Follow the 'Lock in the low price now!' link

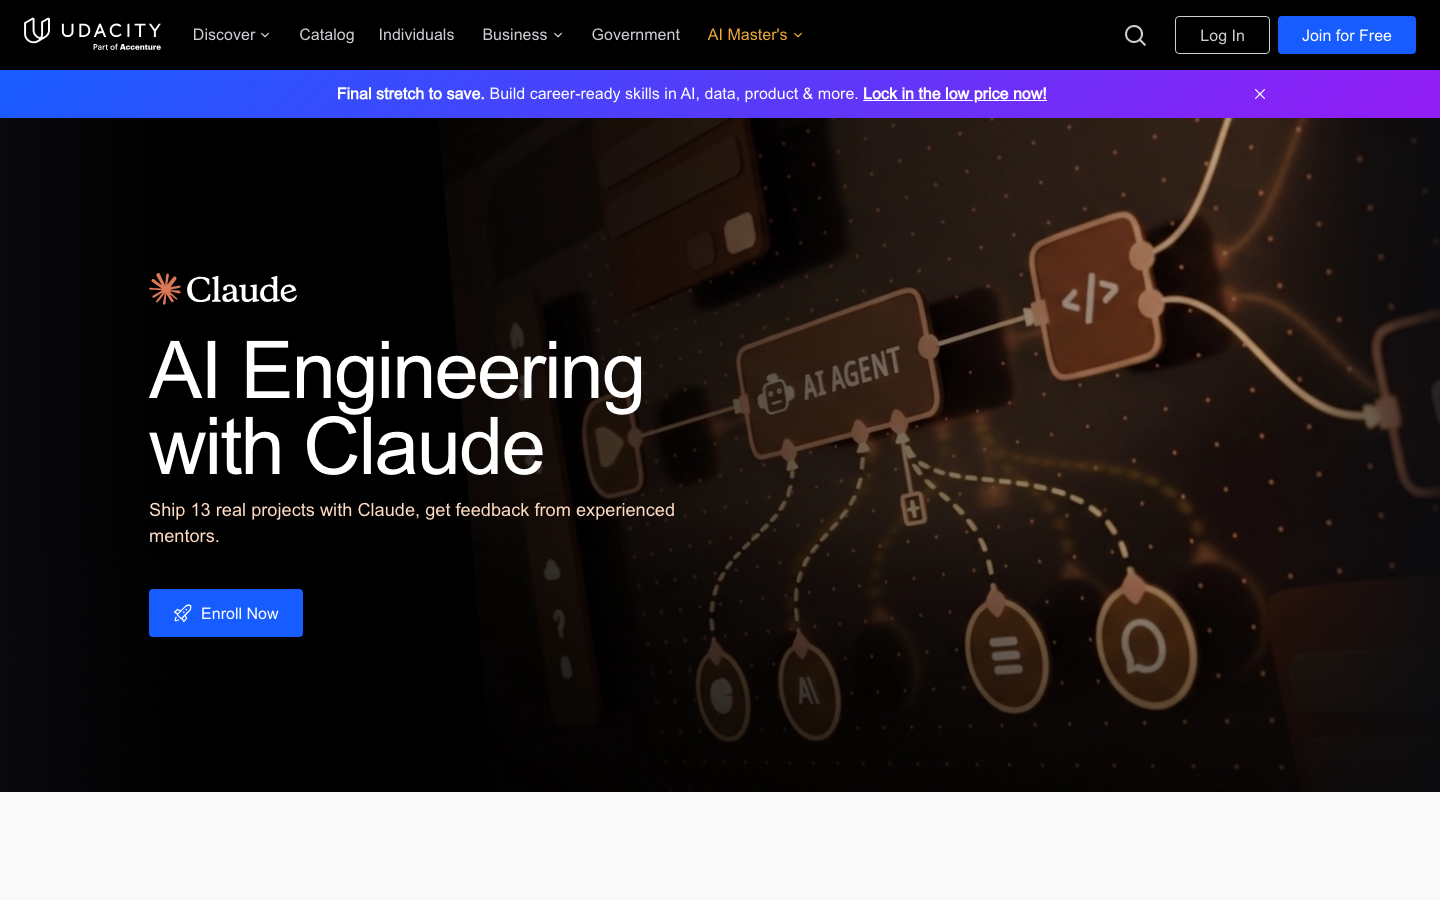pos(955,94)
